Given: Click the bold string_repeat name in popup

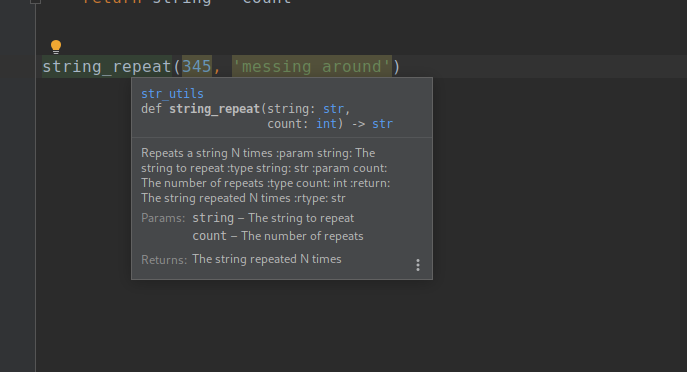Looking at the screenshot, I should (x=215, y=109).
